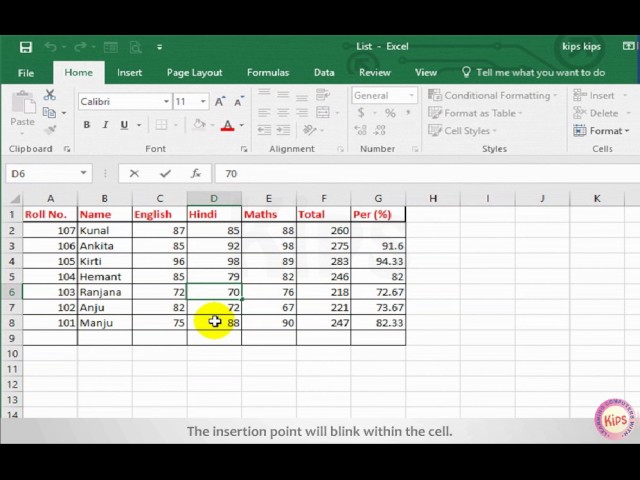Switch to the Review tab
This screenshot has height=480, width=640.
pos(375,73)
